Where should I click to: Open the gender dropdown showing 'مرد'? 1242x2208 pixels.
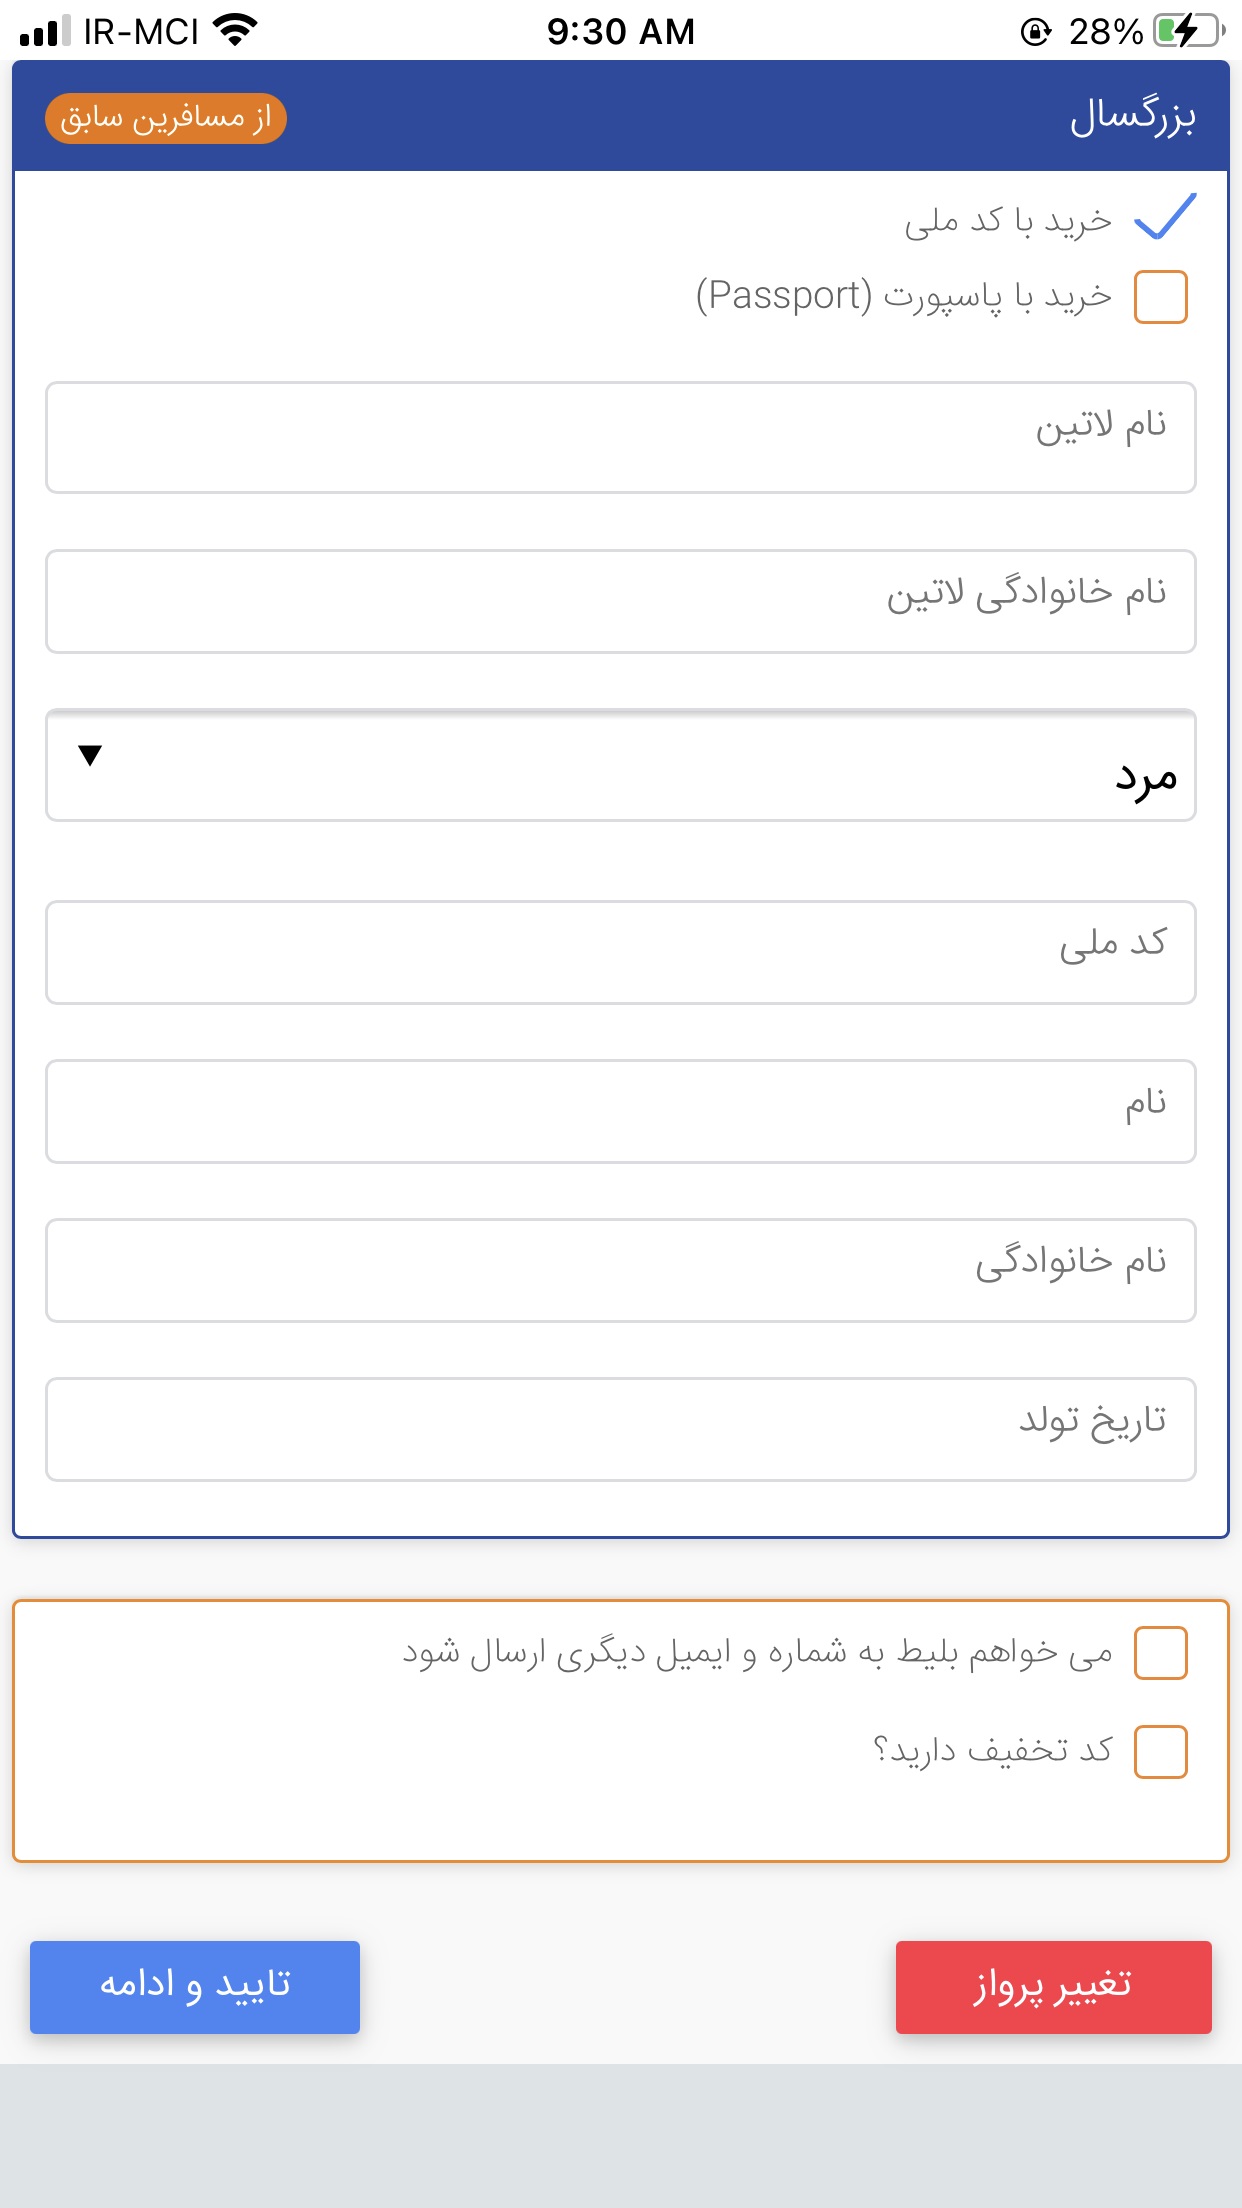tap(620, 766)
